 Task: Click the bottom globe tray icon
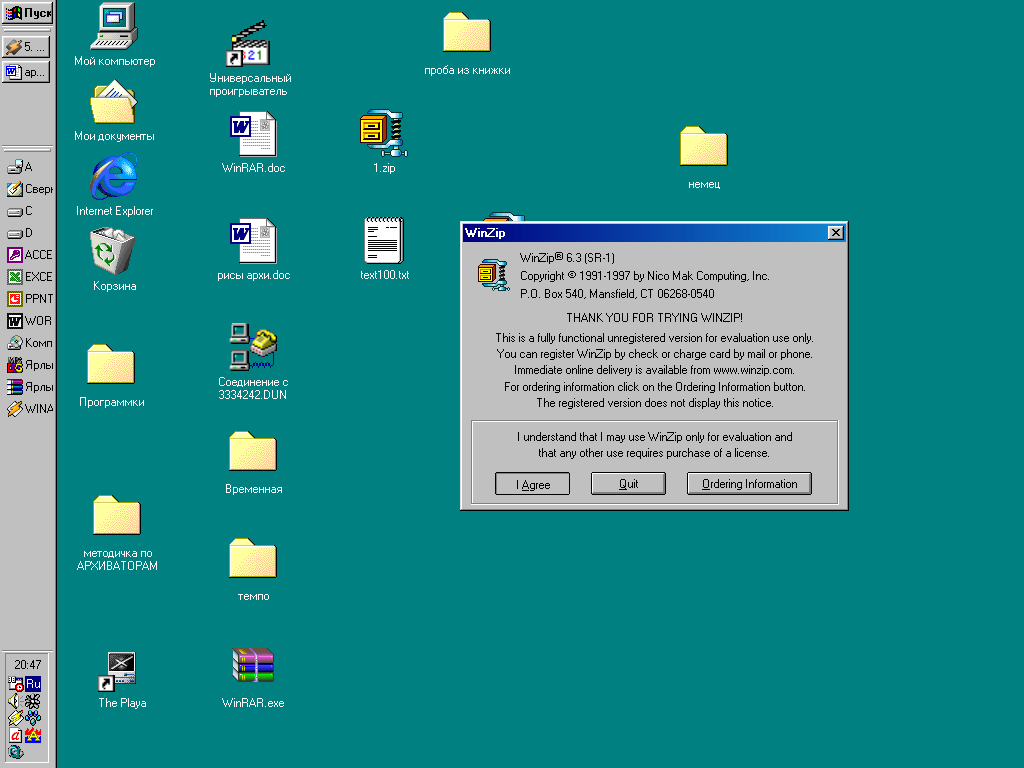click(x=16, y=752)
